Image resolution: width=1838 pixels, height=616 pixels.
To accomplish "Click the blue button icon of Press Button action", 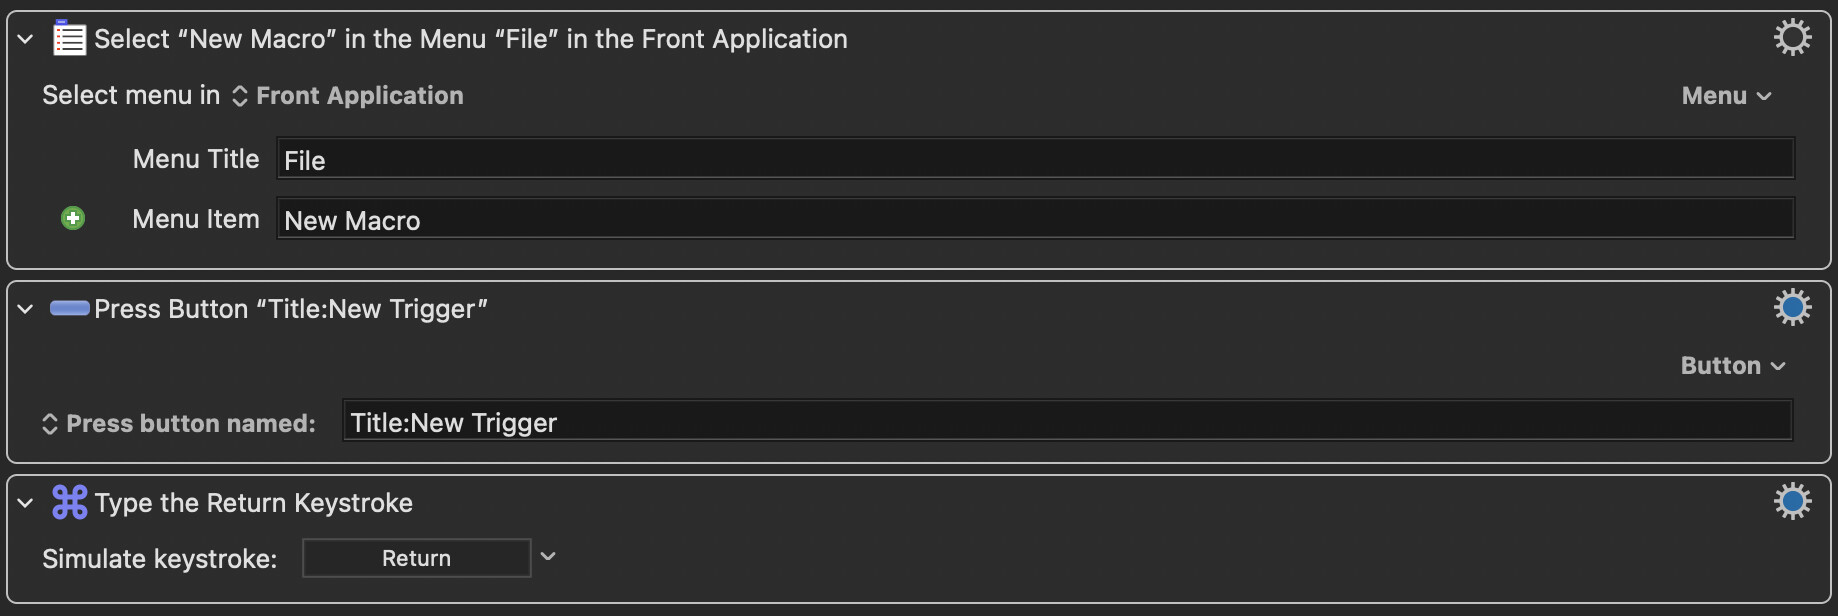I will pos(69,308).
